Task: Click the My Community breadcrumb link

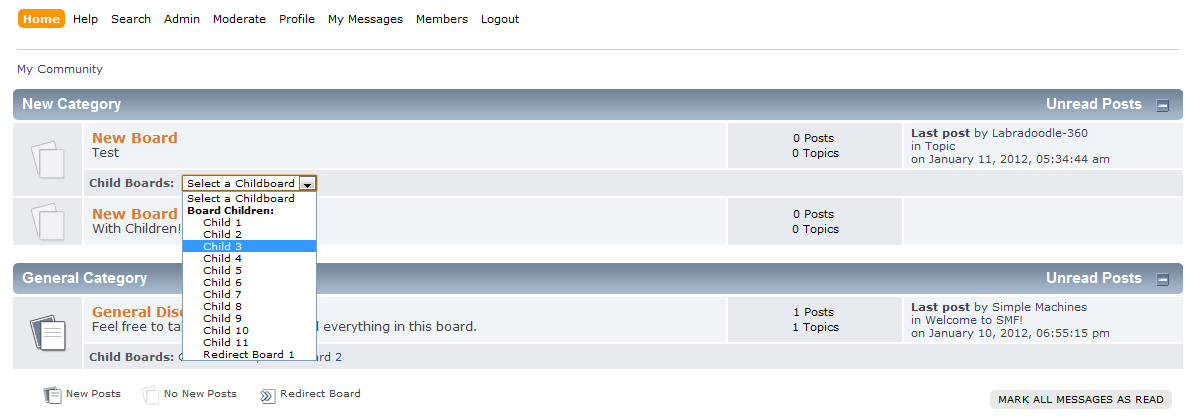Action: 59,69
